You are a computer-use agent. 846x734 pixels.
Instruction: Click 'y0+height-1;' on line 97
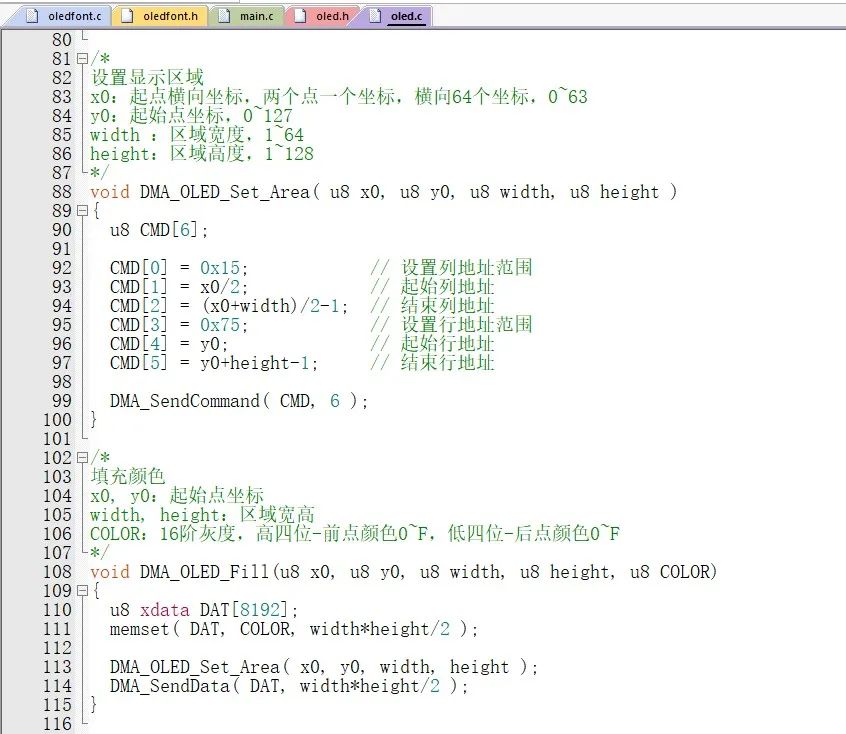pyautogui.click(x=259, y=363)
